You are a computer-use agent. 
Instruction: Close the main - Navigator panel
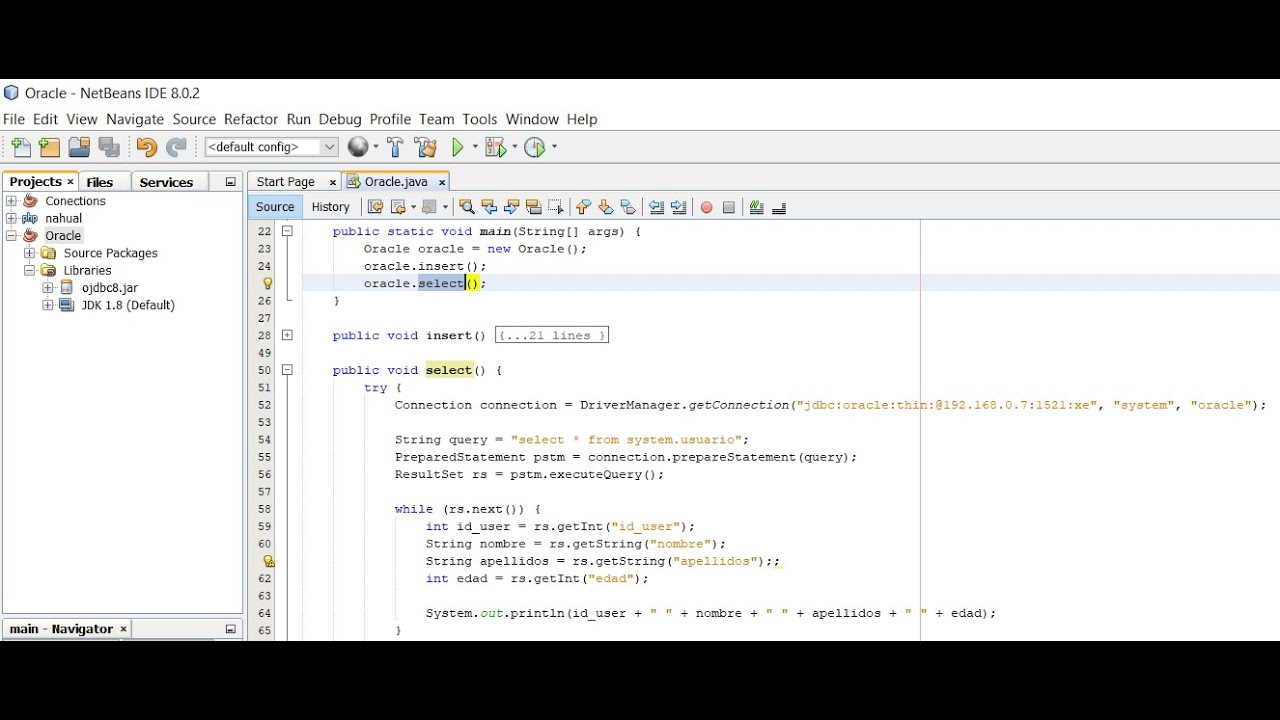[x=123, y=629]
